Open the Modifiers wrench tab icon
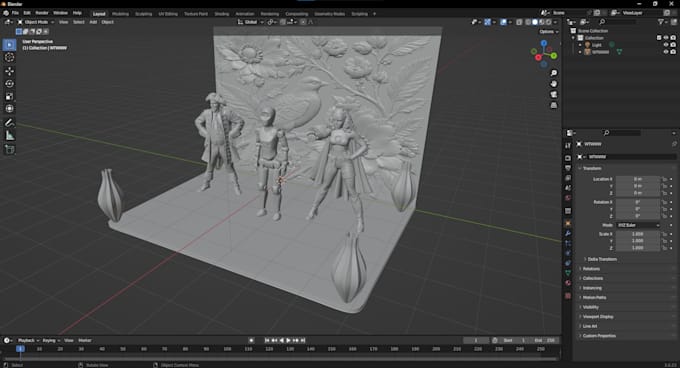The image size is (680, 368). pos(568,233)
